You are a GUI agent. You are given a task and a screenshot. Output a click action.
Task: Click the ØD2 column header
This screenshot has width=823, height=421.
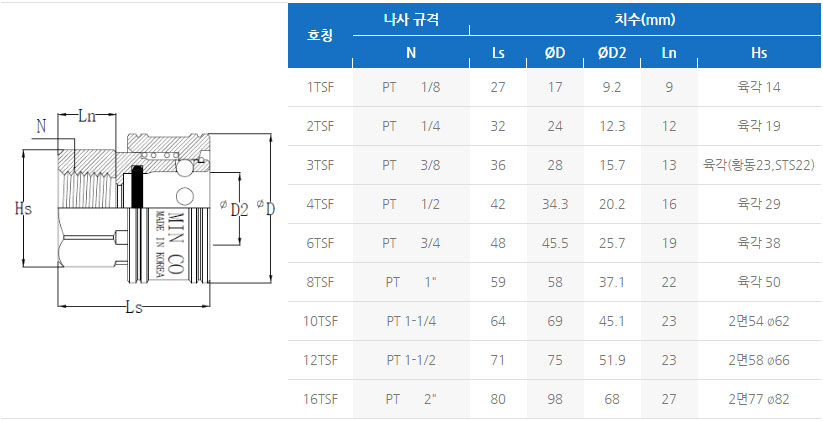(611, 52)
